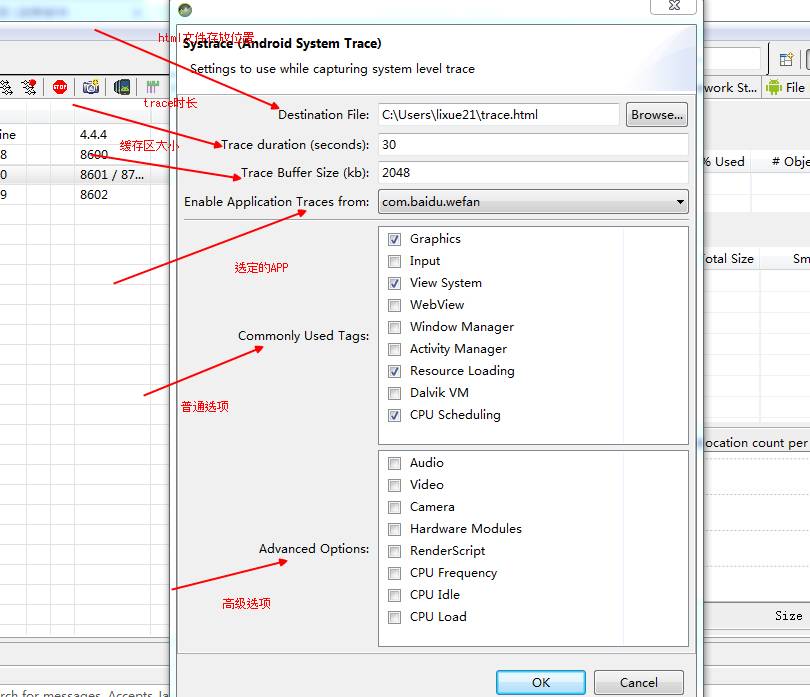Image resolution: width=810 pixels, height=697 pixels.
Task: Uncheck the View System checkbox
Action: click(x=394, y=283)
